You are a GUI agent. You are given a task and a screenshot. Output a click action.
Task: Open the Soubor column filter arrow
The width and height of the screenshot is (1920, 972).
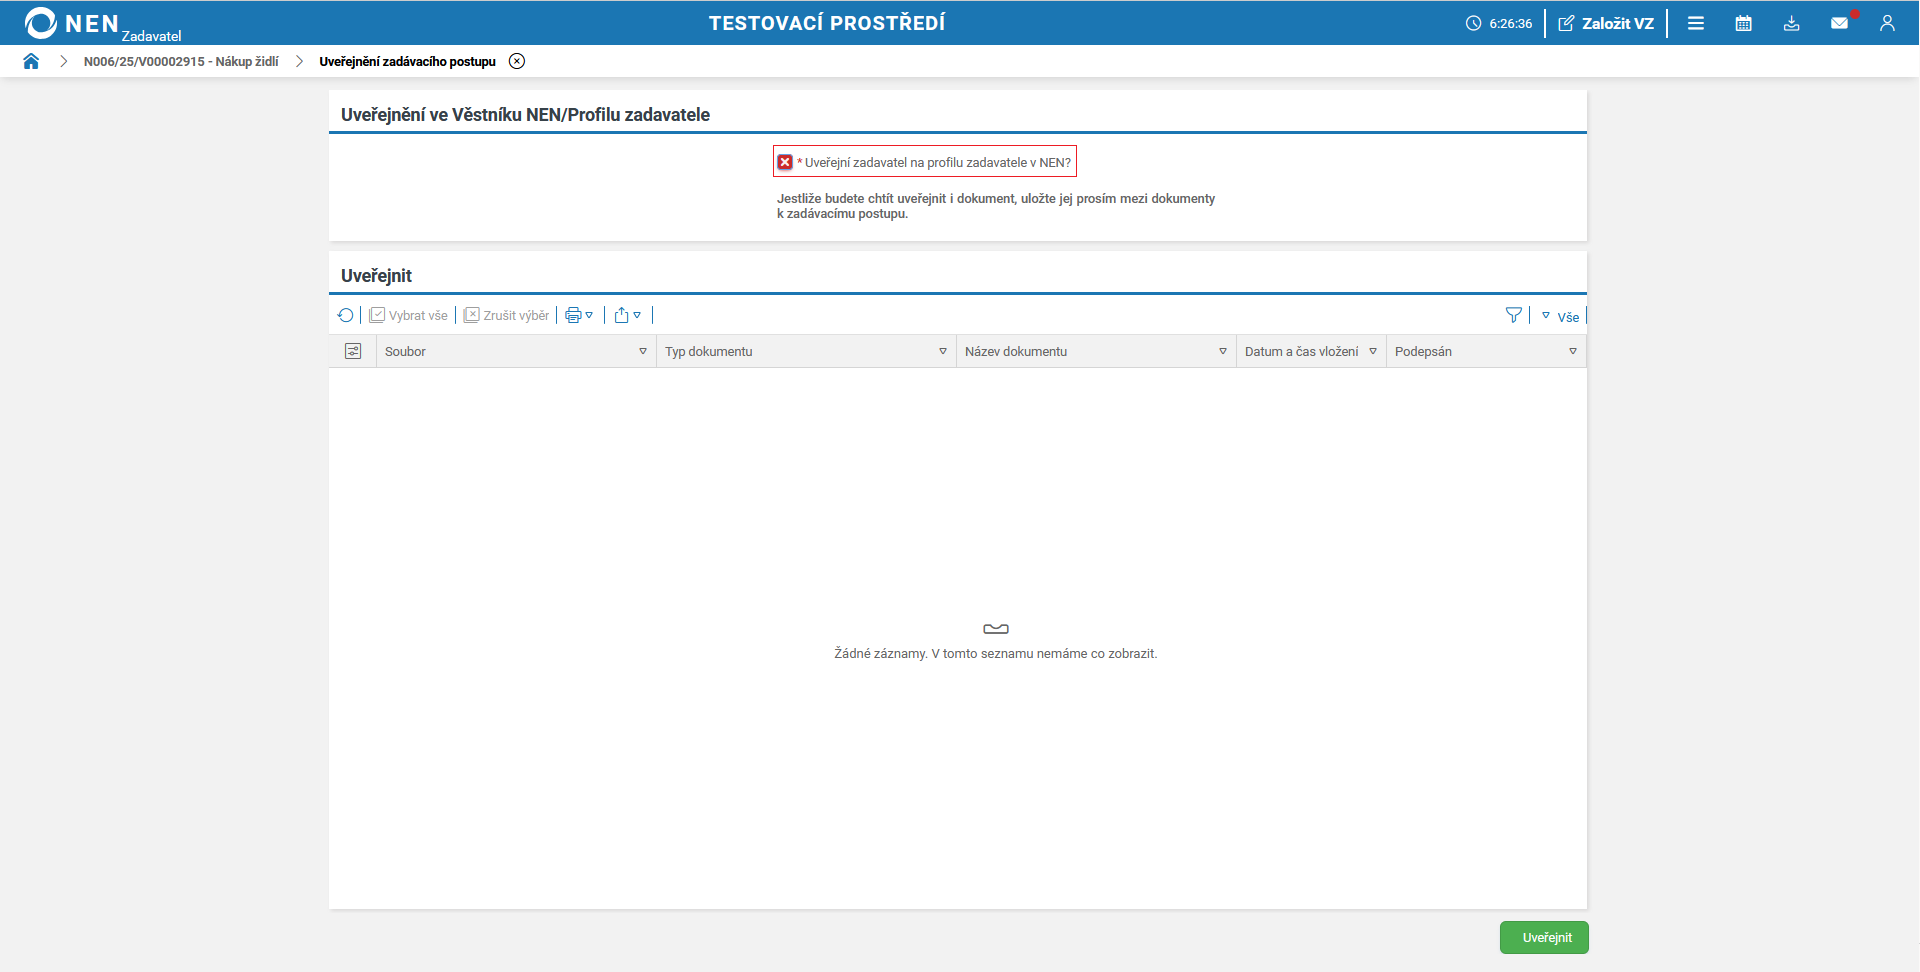pos(643,351)
